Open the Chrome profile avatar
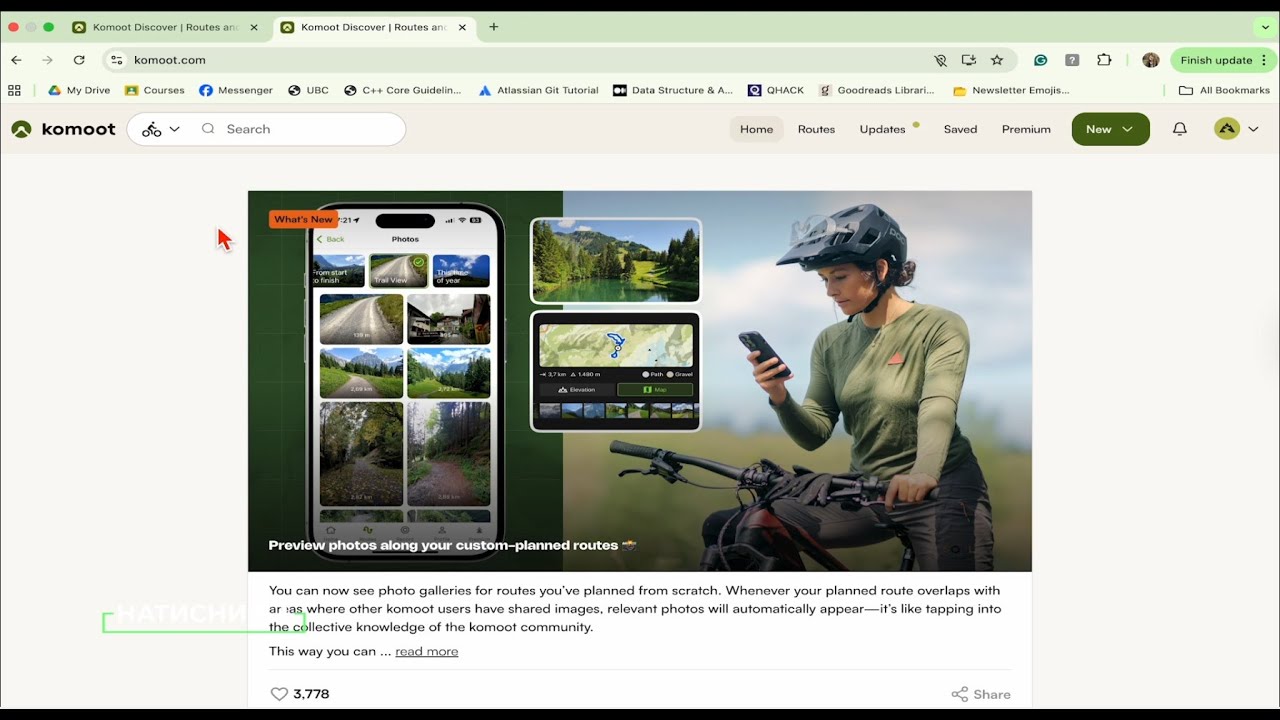Image resolution: width=1280 pixels, height=720 pixels. coord(1151,60)
